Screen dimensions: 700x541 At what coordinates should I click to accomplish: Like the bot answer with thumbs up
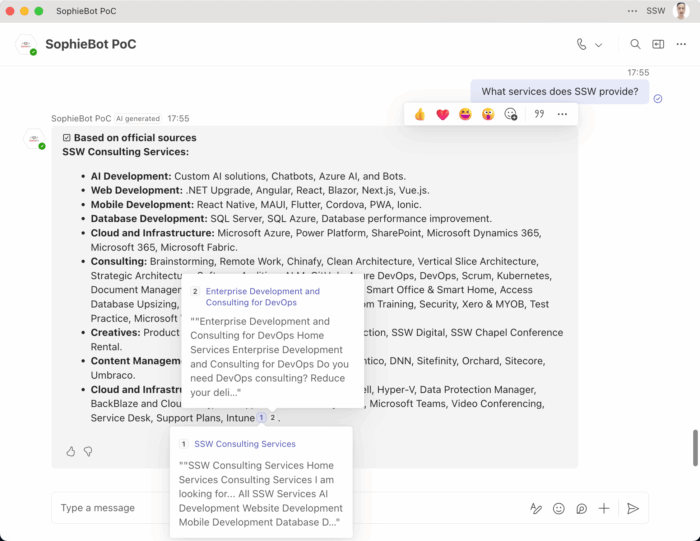[x=71, y=452]
